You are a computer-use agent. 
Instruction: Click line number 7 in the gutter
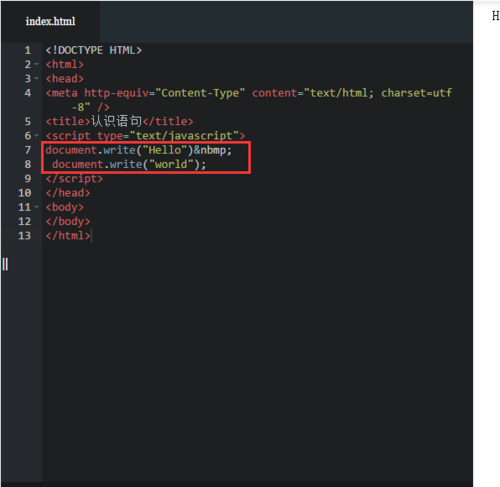point(28,150)
